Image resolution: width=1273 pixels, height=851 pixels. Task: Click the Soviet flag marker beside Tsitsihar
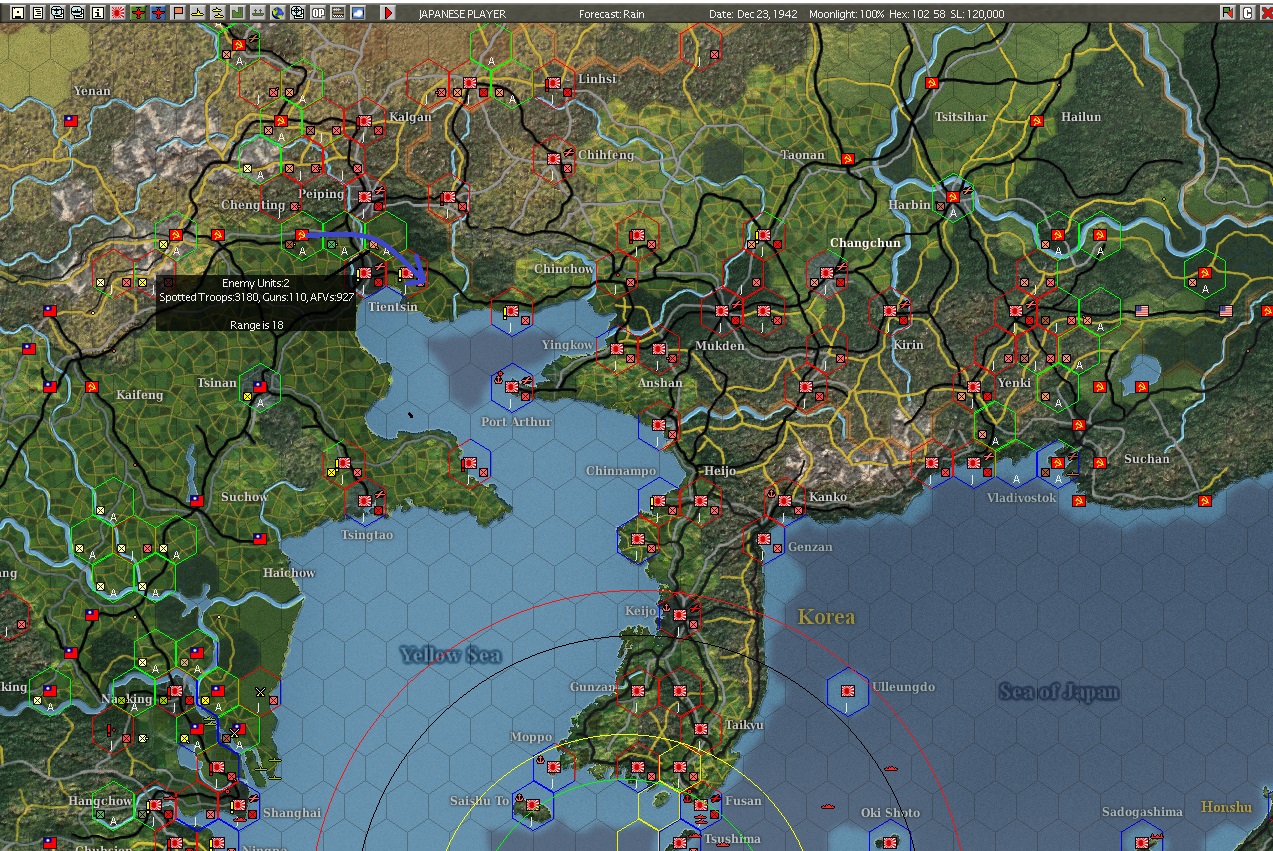point(932,83)
